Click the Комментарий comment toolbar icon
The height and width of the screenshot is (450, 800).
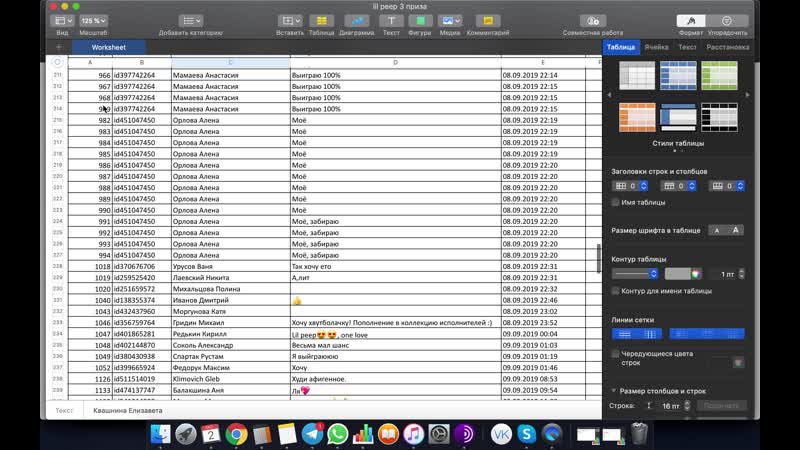(x=488, y=21)
